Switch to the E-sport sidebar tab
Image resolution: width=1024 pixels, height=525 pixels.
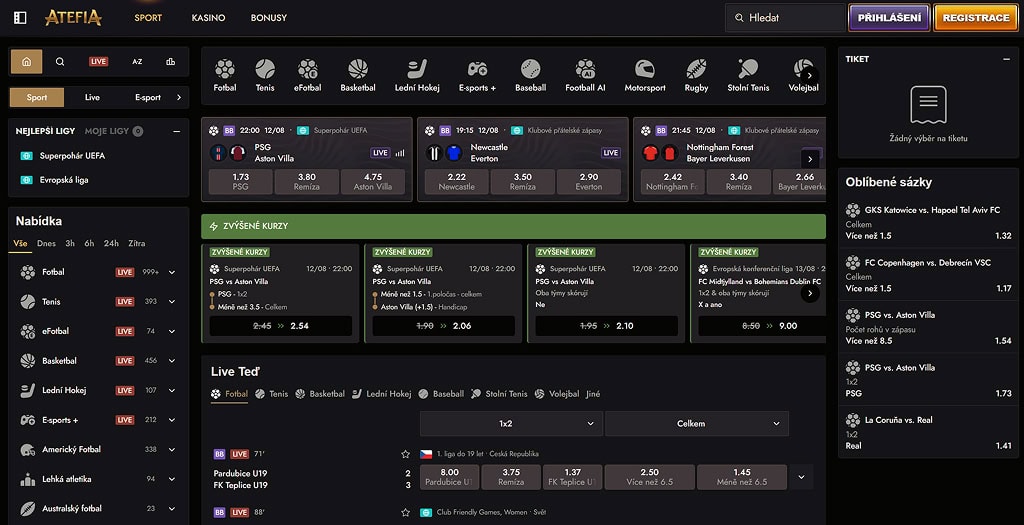tap(148, 97)
